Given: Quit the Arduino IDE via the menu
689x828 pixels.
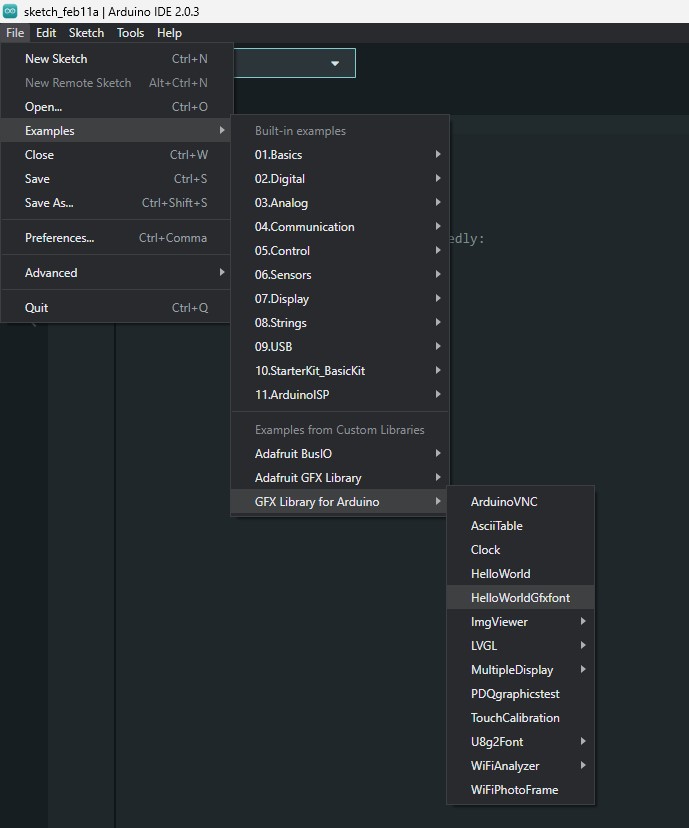Looking at the screenshot, I should coord(116,307).
